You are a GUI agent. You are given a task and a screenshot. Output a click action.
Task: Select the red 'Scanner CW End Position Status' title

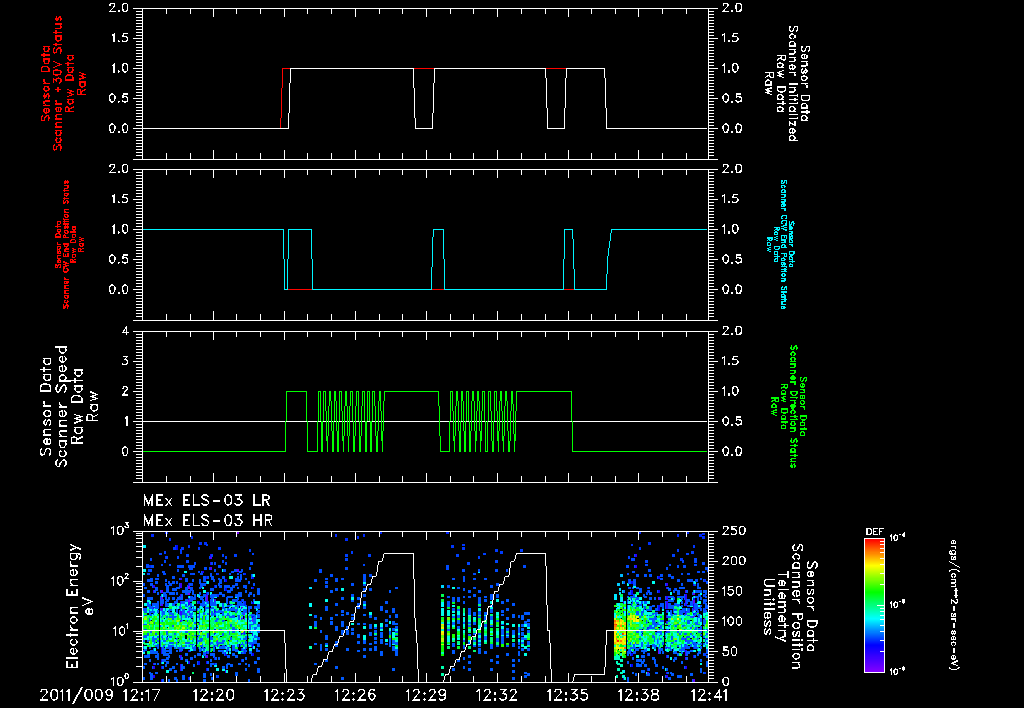click(66, 245)
